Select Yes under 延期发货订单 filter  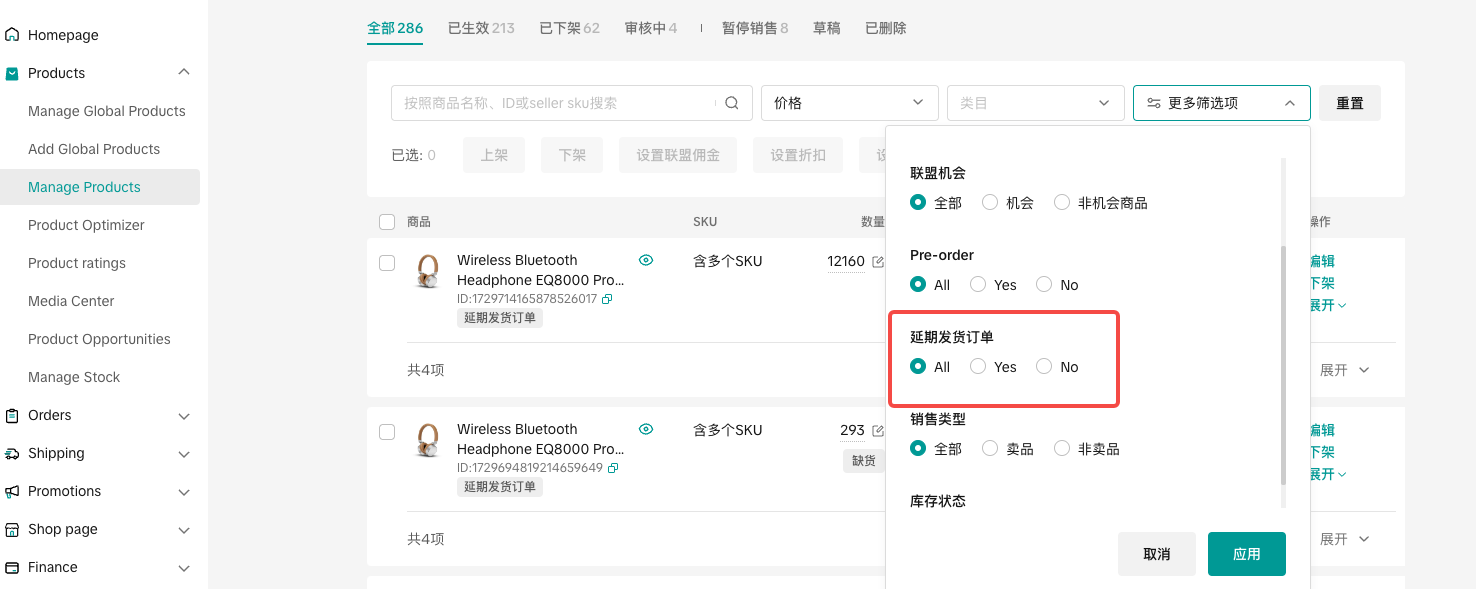point(978,367)
